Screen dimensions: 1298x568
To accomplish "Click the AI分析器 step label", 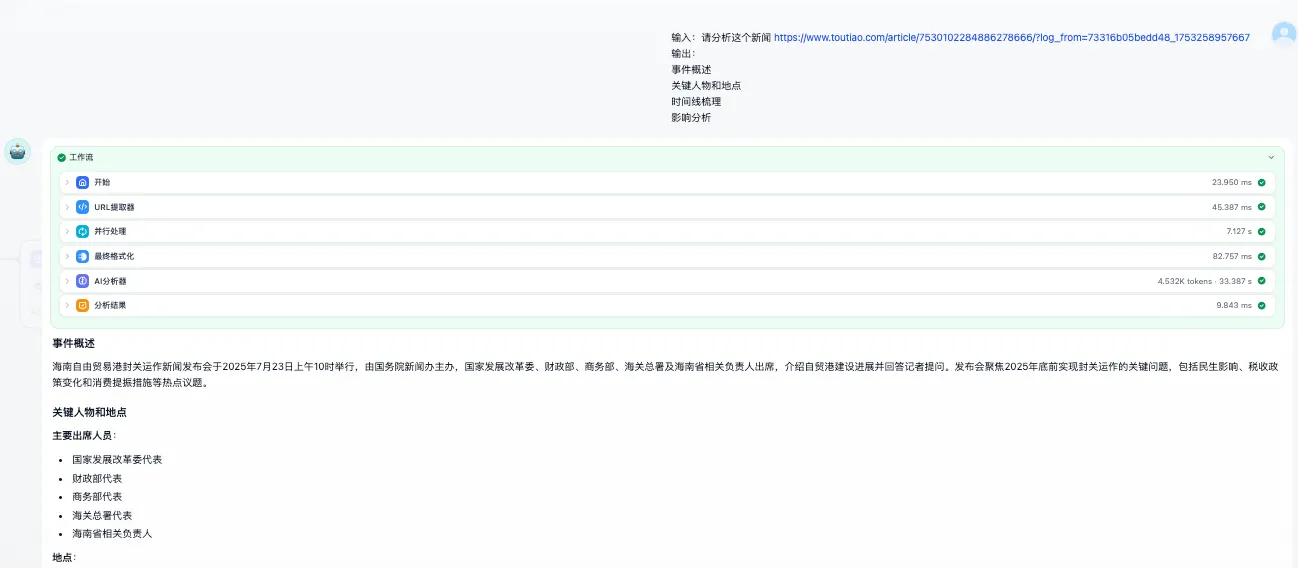I will [x=110, y=281].
